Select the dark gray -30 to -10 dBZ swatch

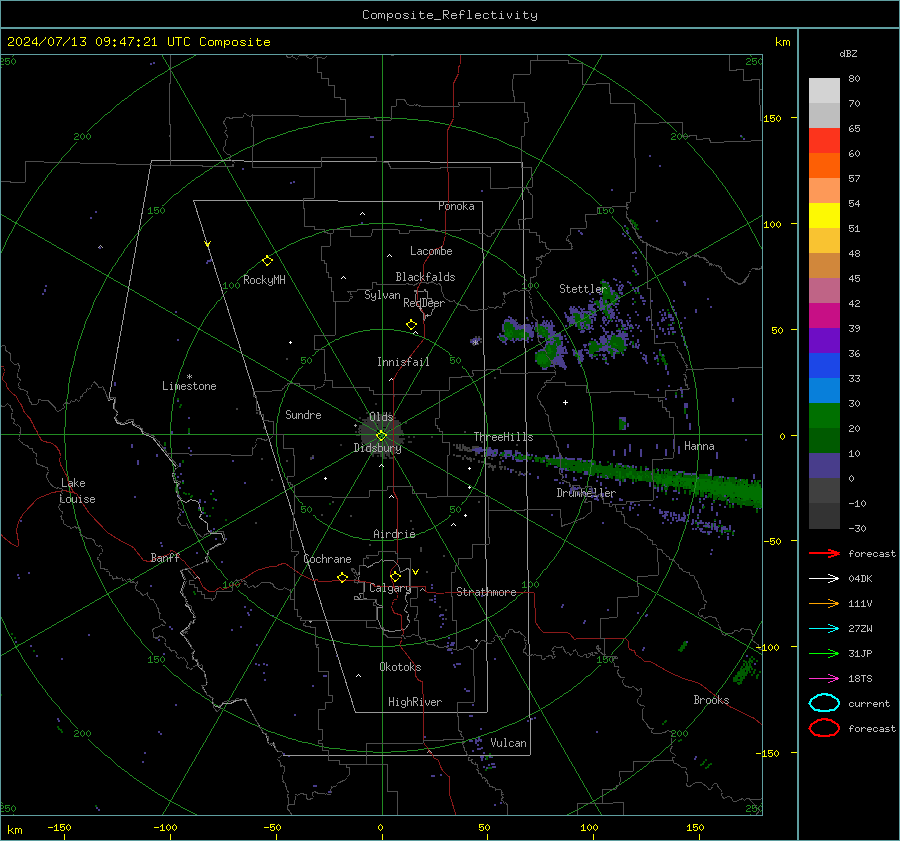[824, 516]
